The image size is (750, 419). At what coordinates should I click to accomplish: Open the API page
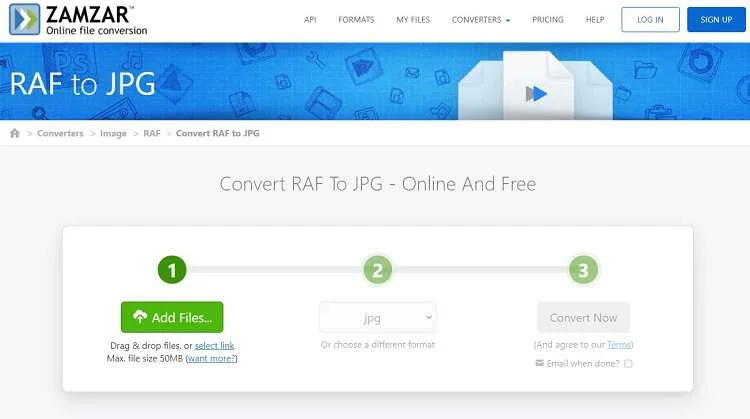coord(310,20)
